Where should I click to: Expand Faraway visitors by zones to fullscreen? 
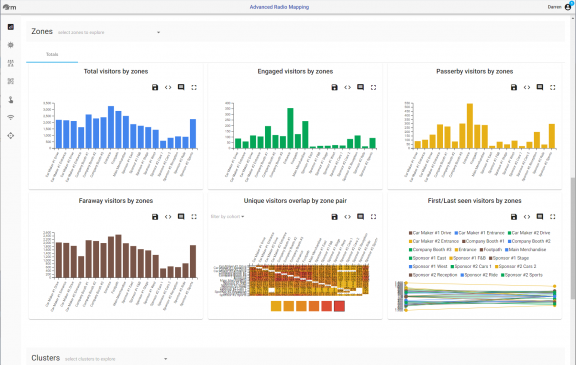tap(194, 217)
